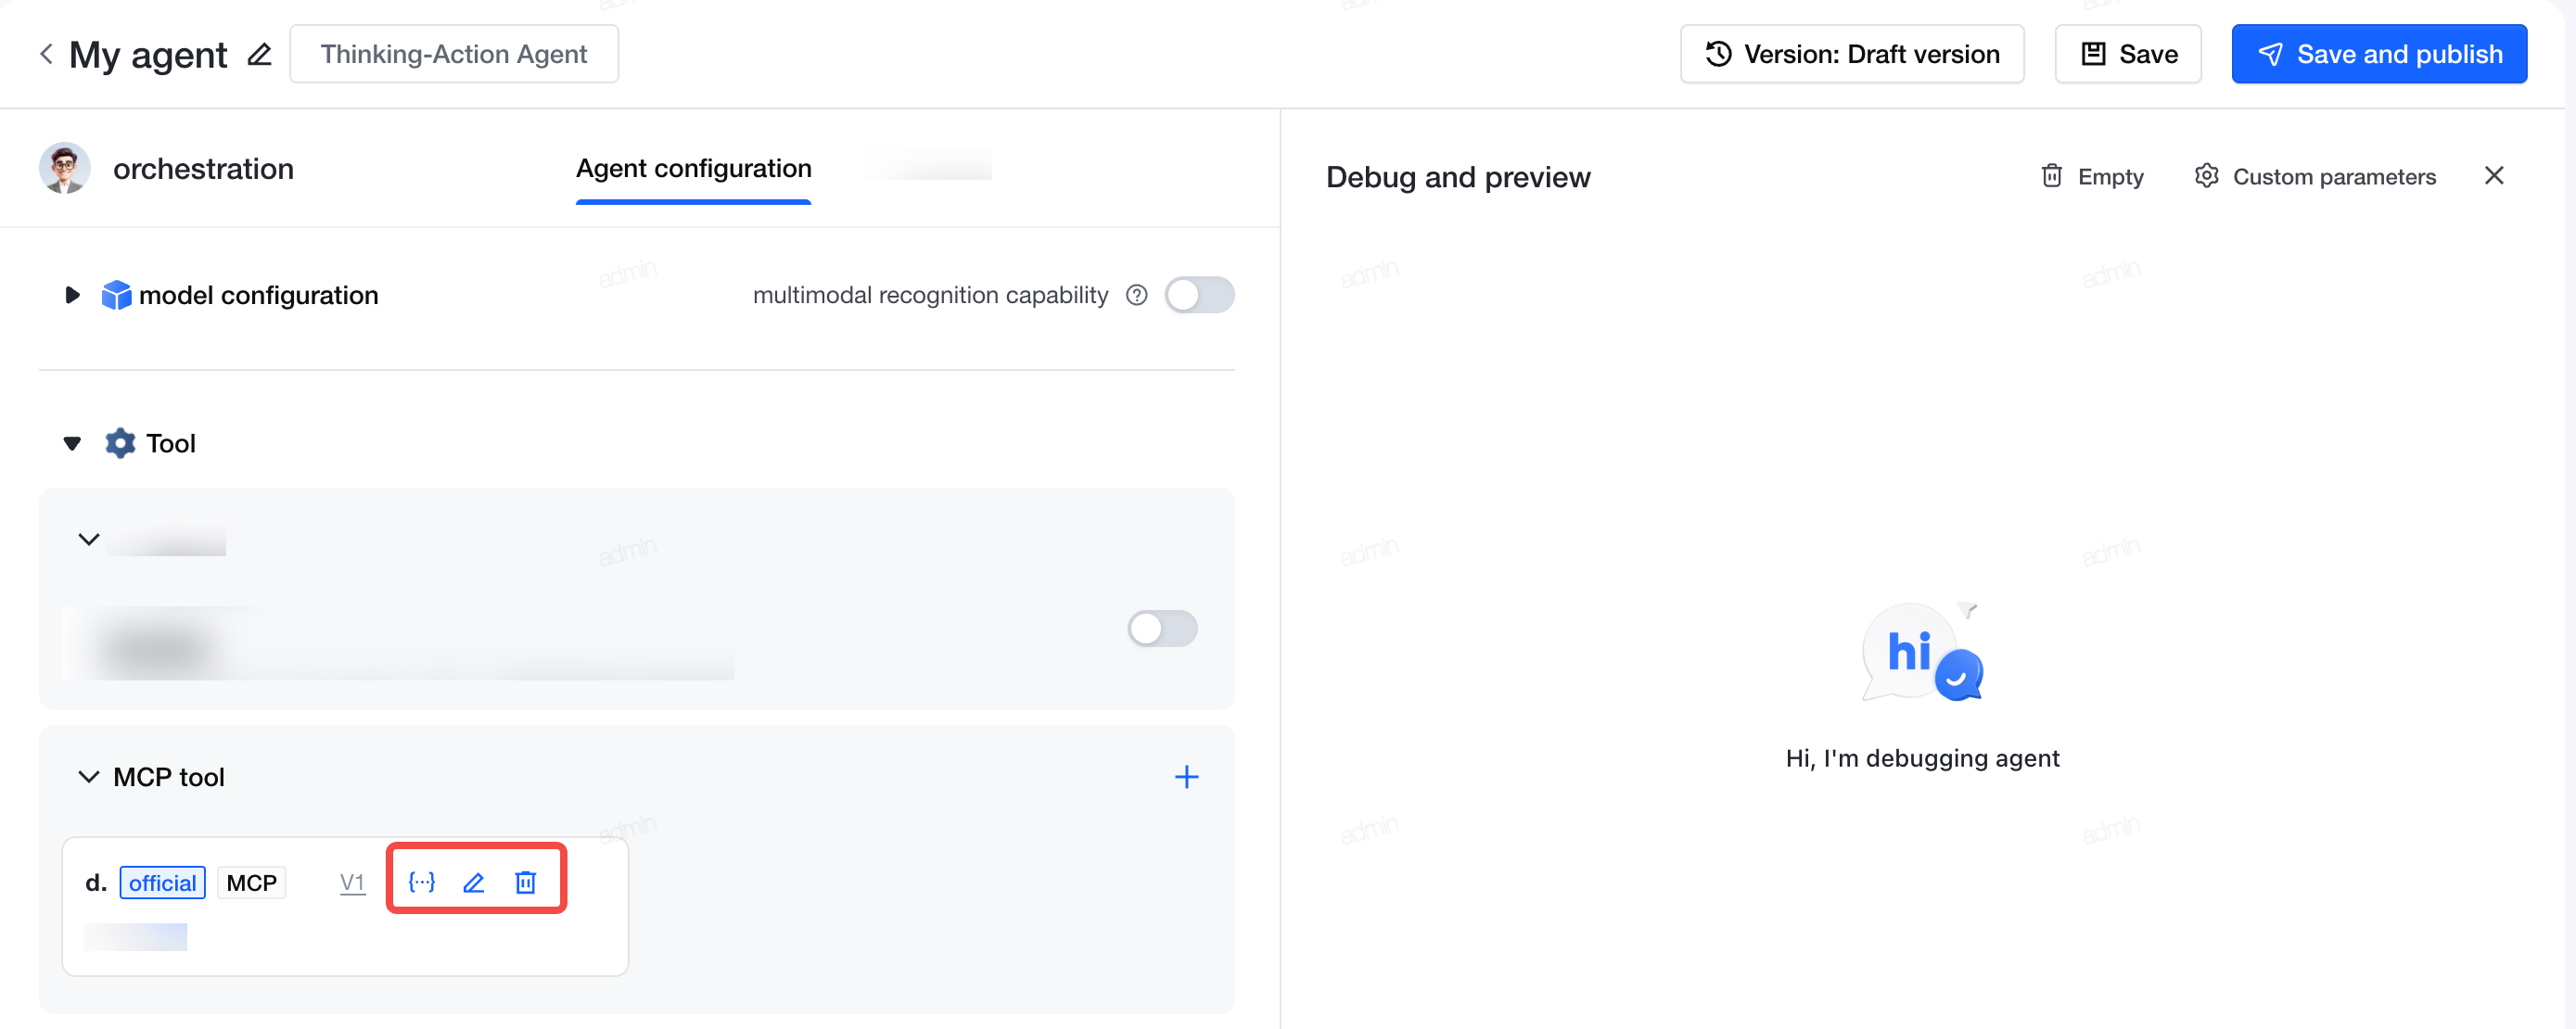Click the "Hi, I'm debugging agent" text
Screen dimensions: 2576x1029
(x=1922, y=758)
